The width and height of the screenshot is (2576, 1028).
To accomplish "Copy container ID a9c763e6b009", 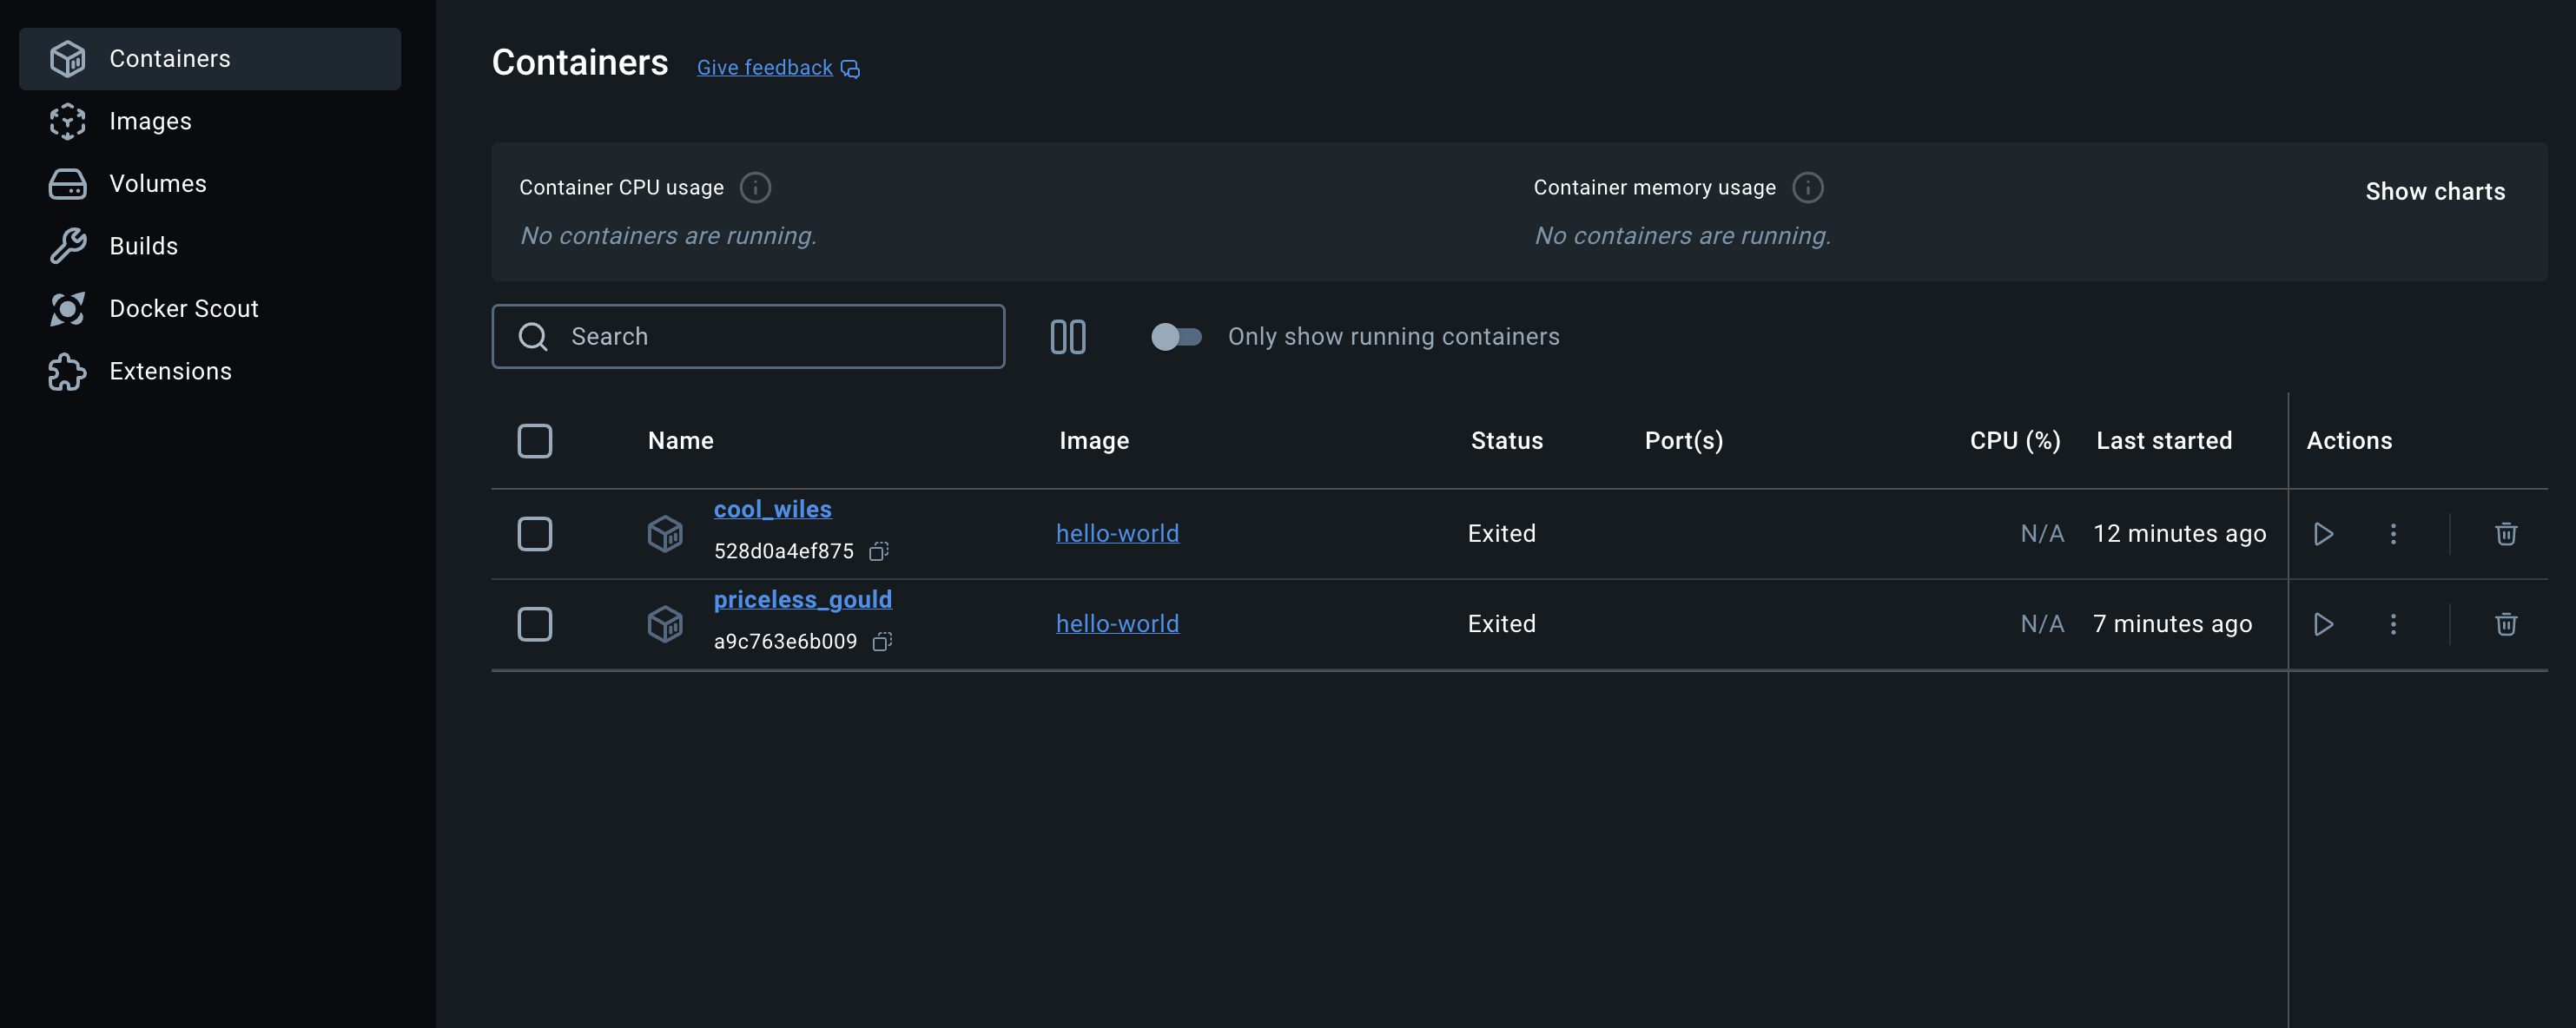I will [x=882, y=642].
